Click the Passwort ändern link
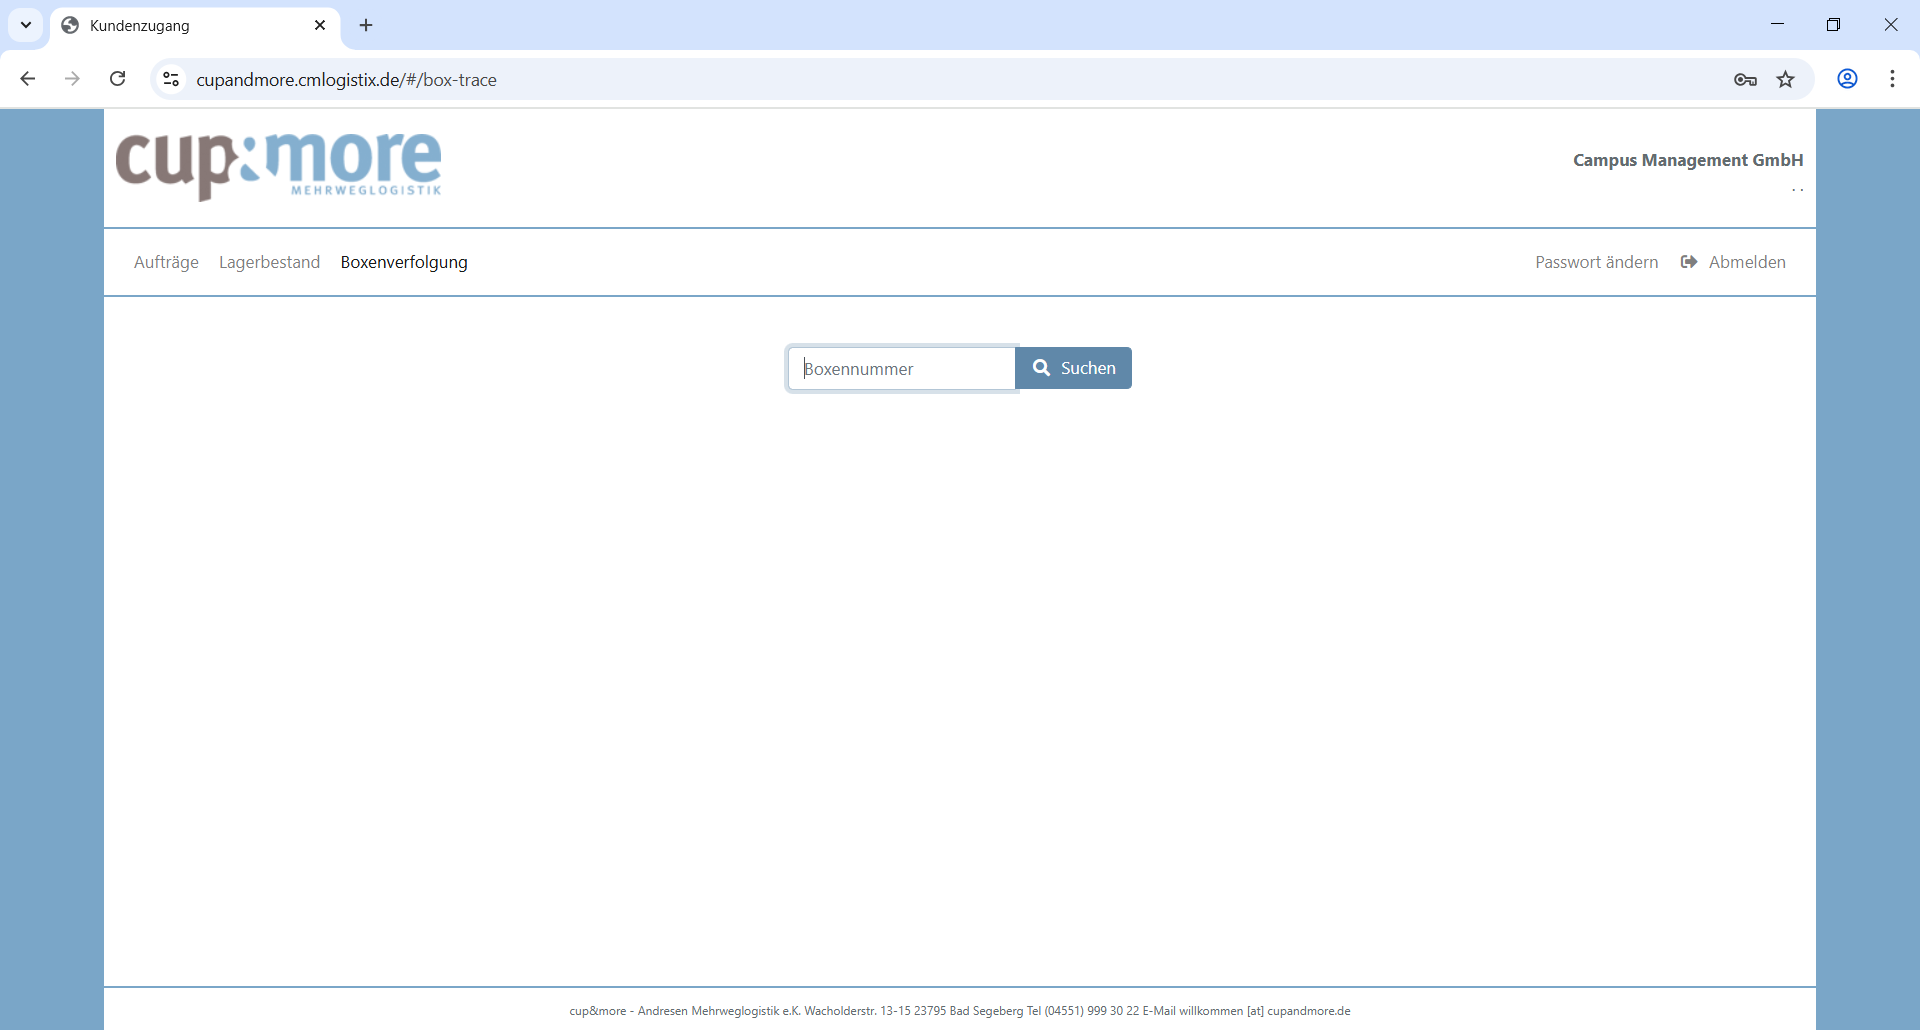Viewport: 1920px width, 1030px height. coord(1596,262)
